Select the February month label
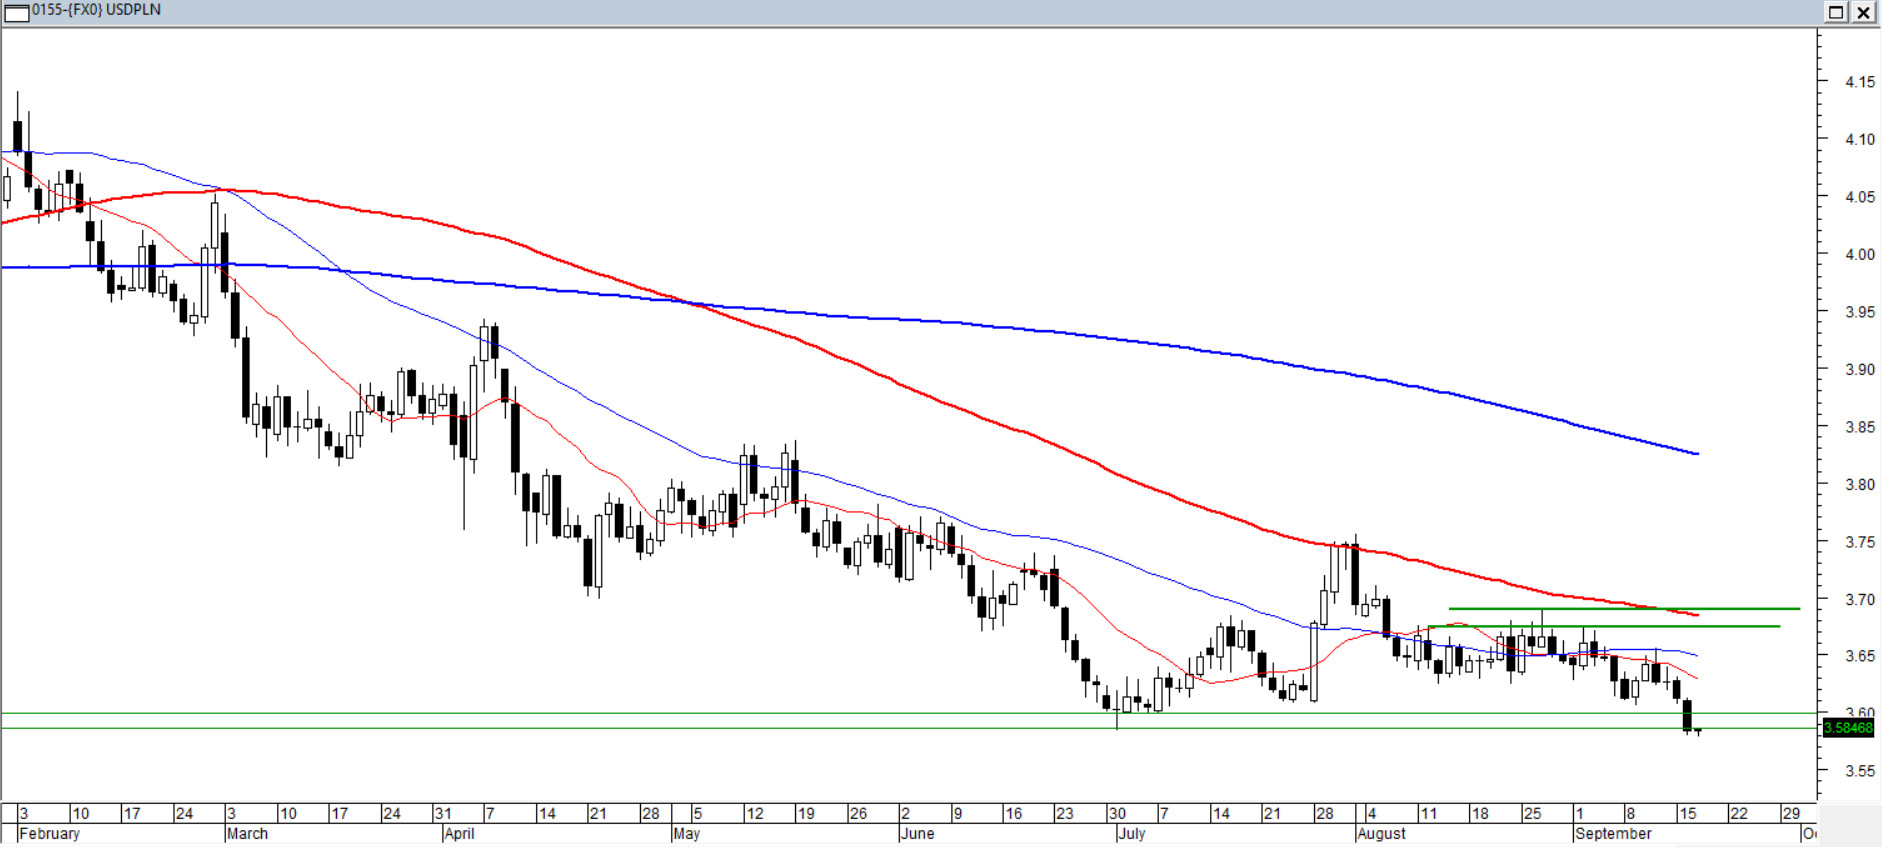This screenshot has height=847, width=1882. click(49, 834)
